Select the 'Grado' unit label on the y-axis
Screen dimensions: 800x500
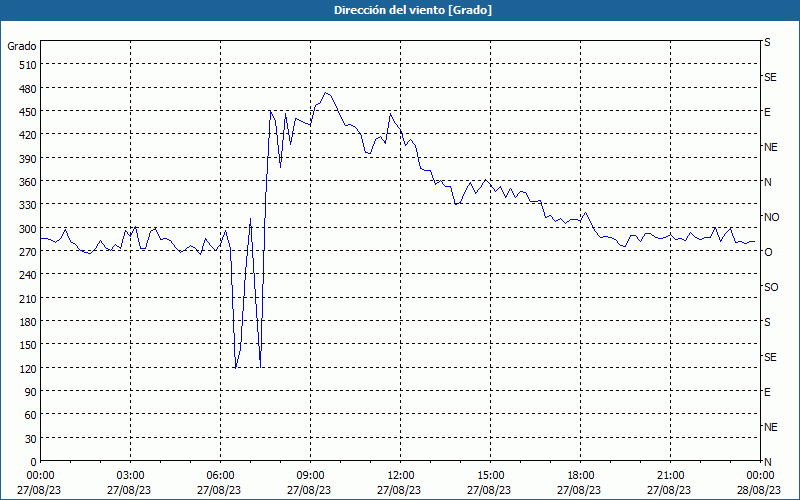pos(22,46)
